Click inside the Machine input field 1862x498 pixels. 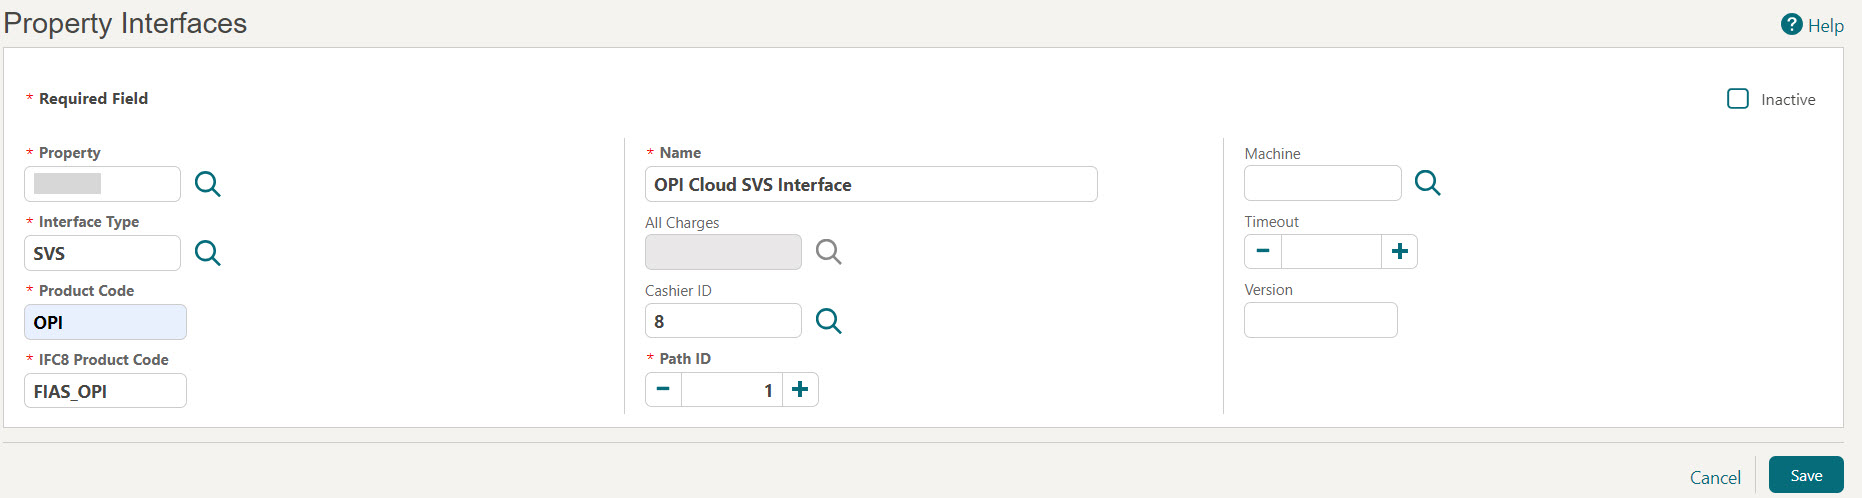1322,184
